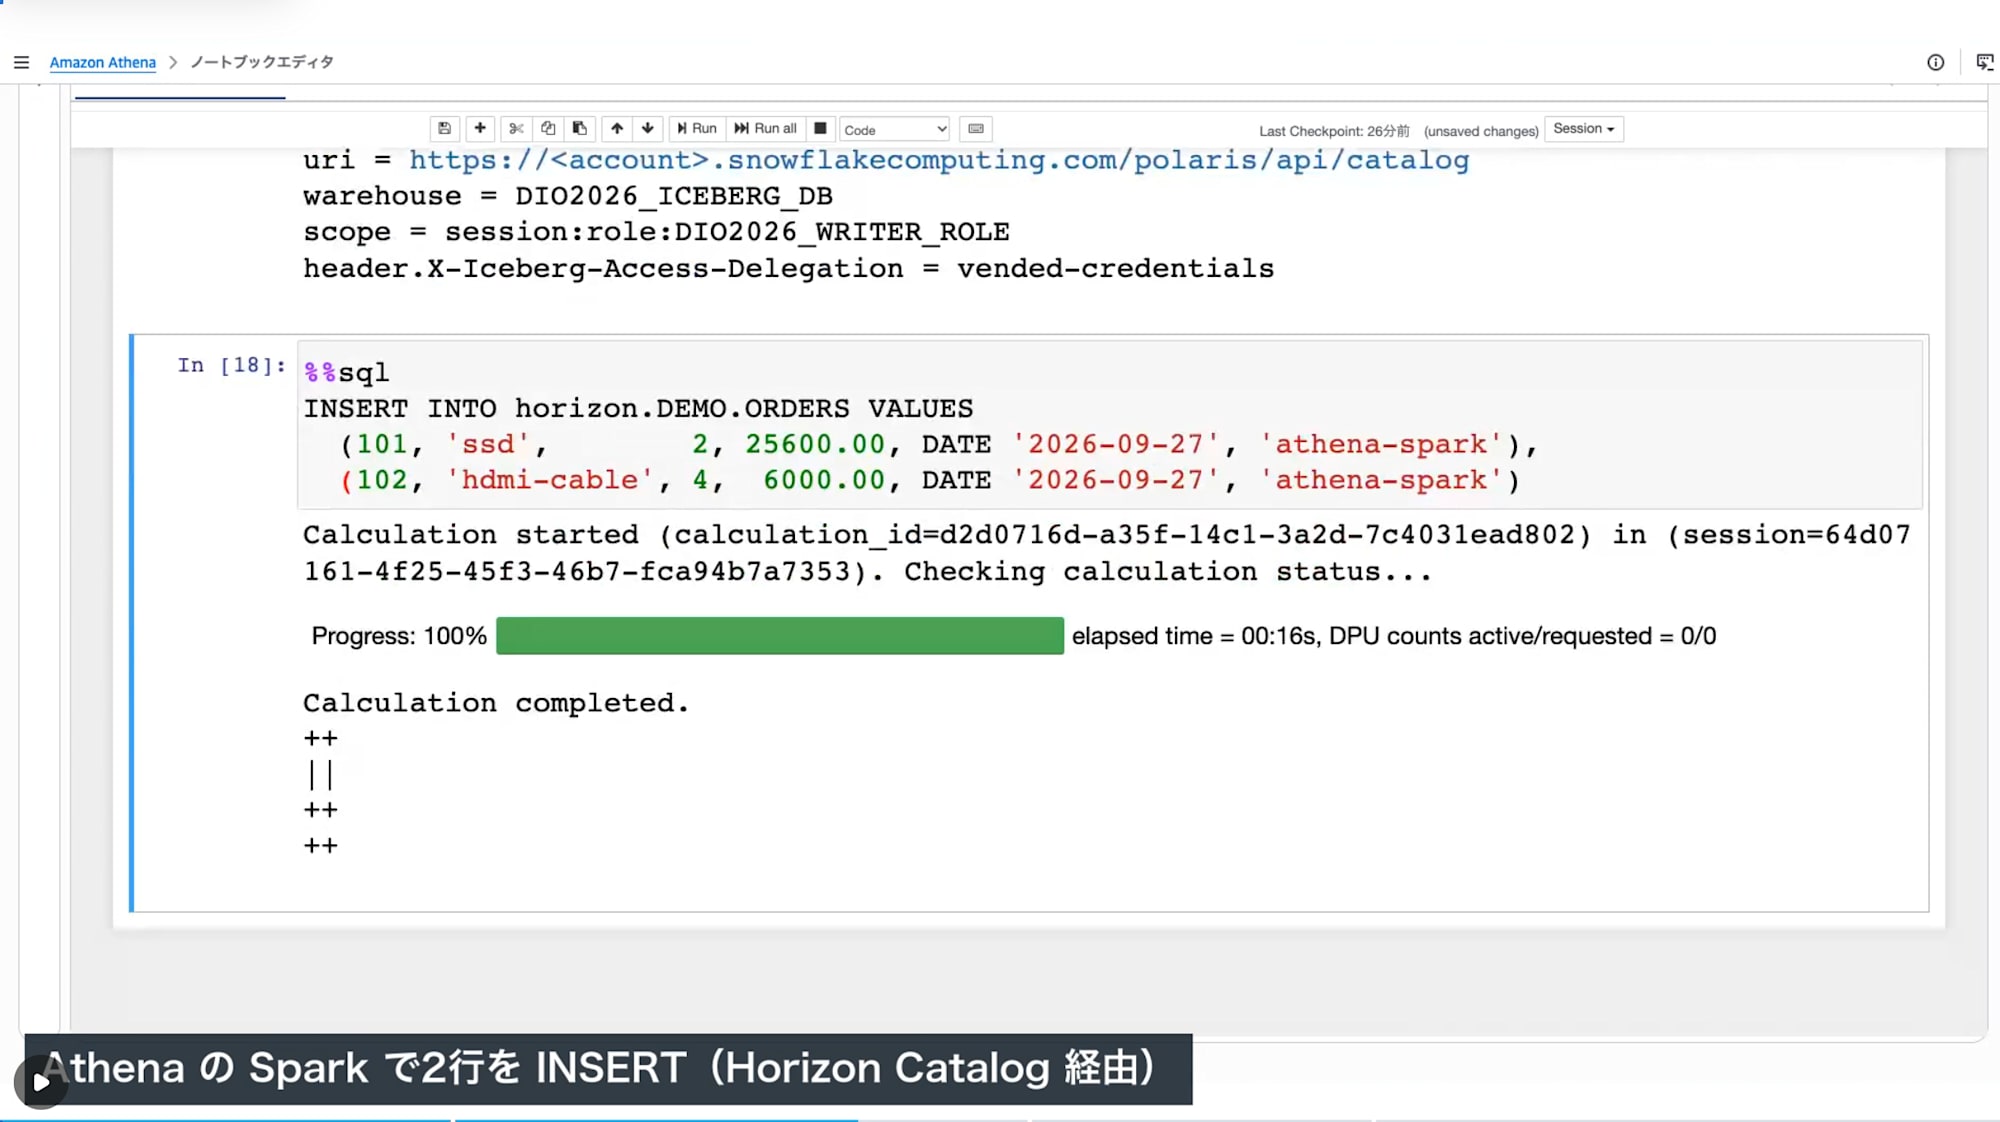
Task: Open the hamburger navigation menu
Action: (21, 62)
